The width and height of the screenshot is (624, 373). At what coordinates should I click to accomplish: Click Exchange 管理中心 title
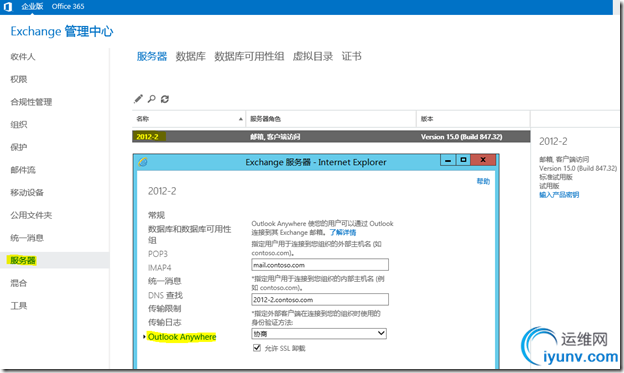62,31
